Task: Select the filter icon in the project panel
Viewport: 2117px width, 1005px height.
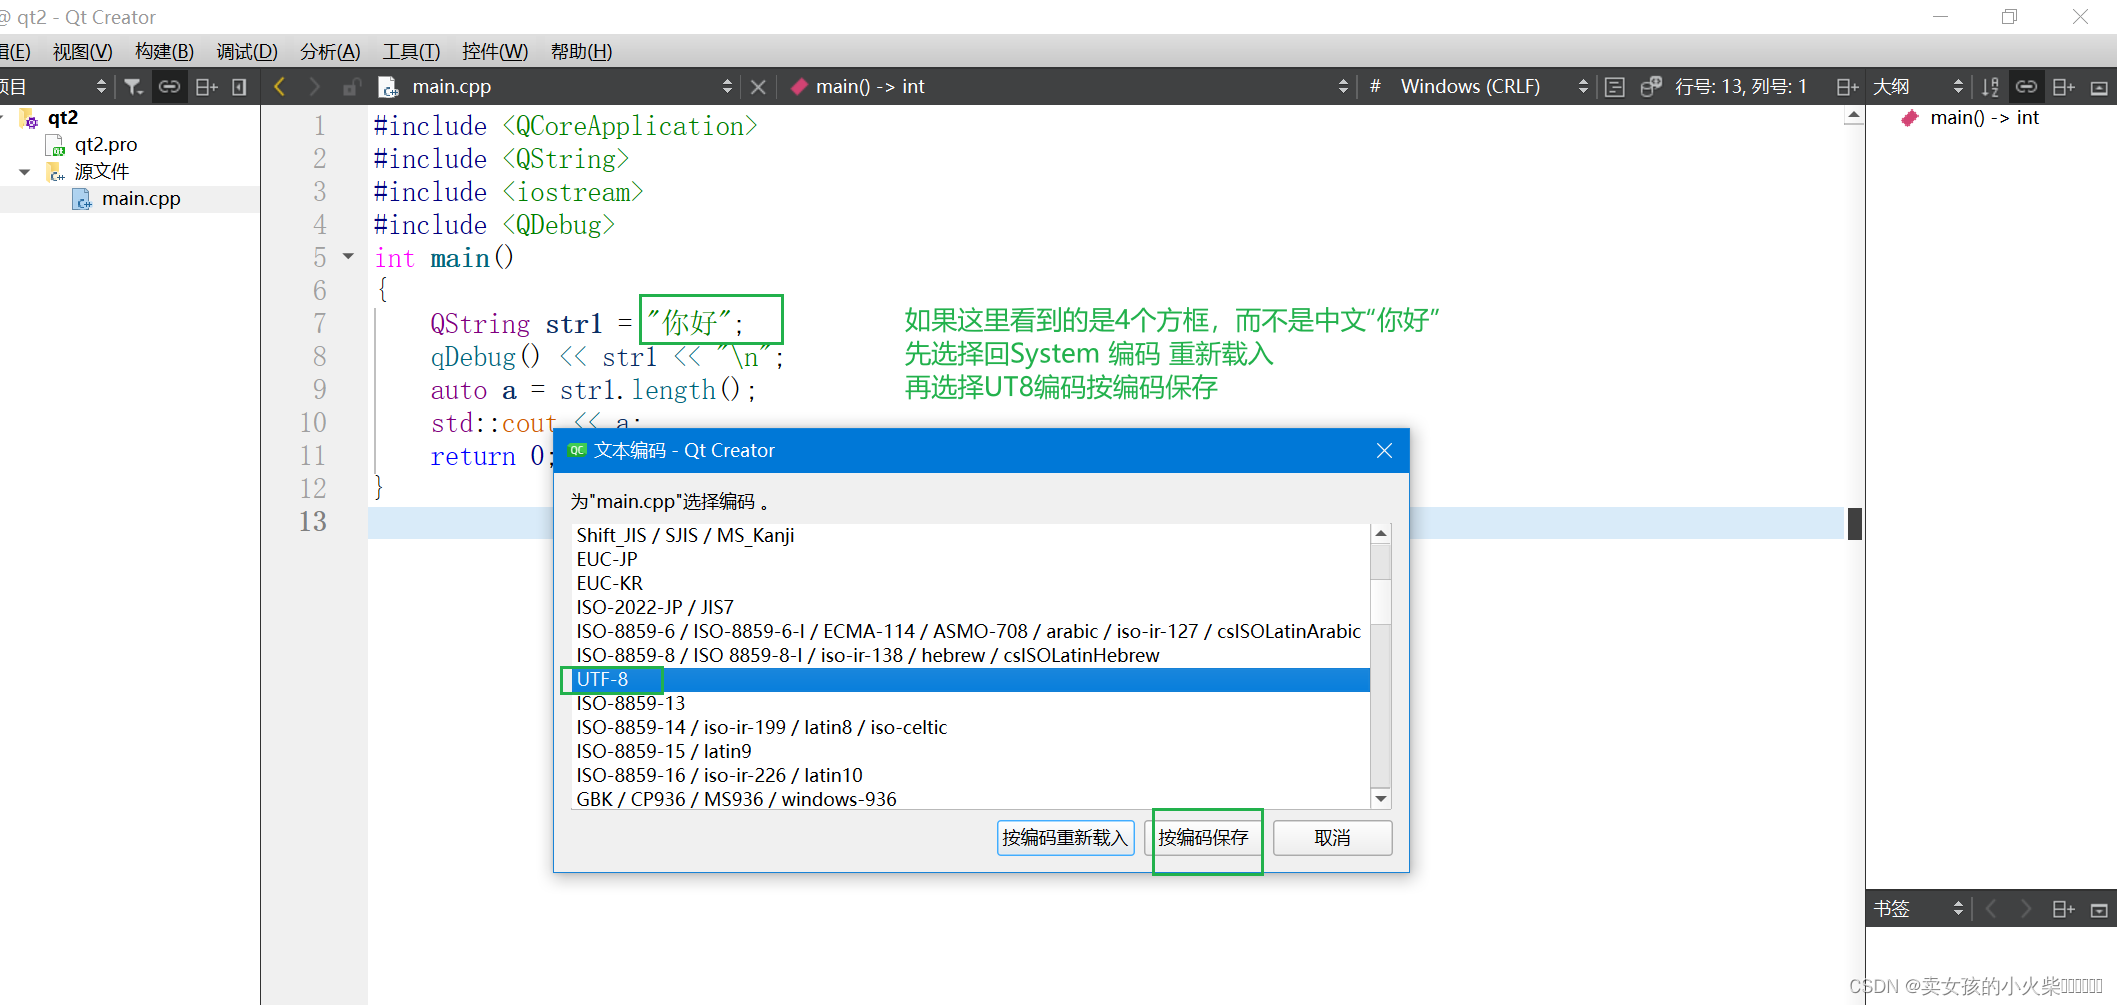Action: click(x=133, y=86)
